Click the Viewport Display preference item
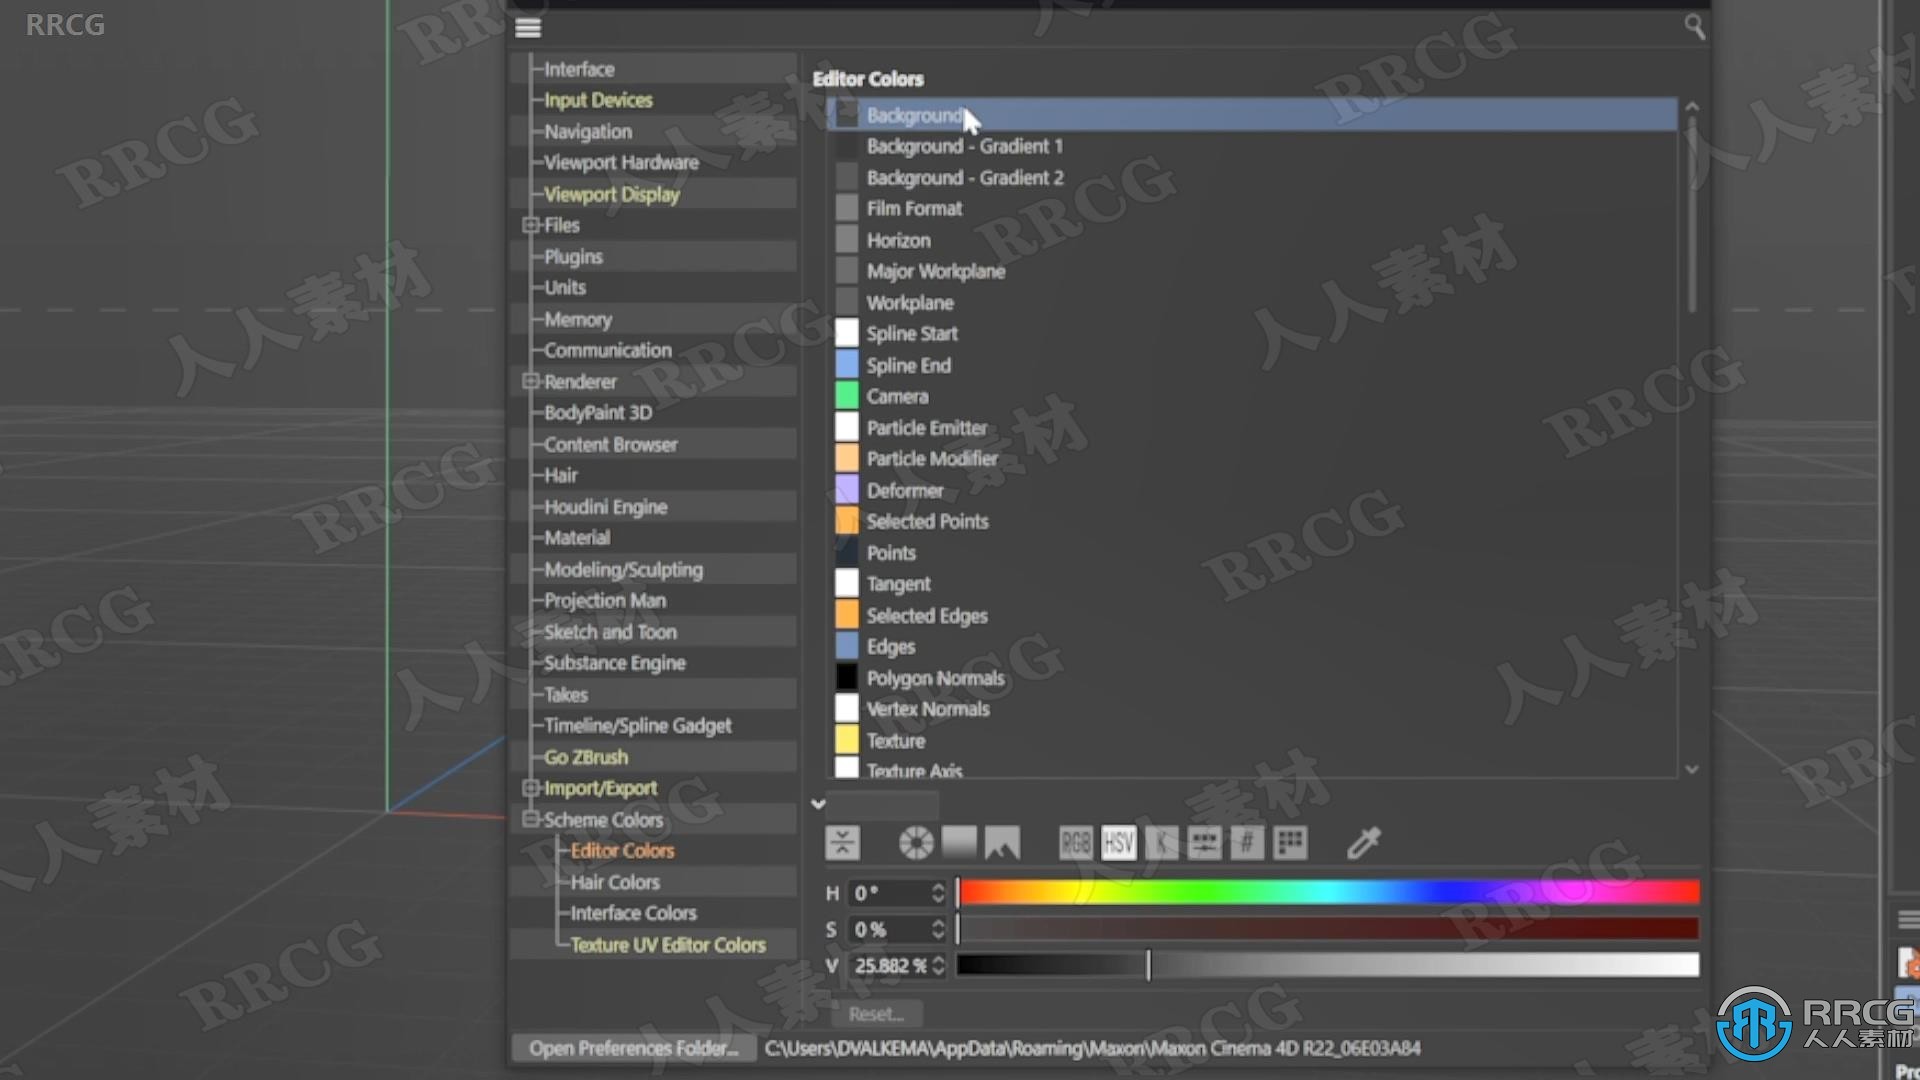Image resolution: width=1920 pixels, height=1080 pixels. tap(609, 193)
